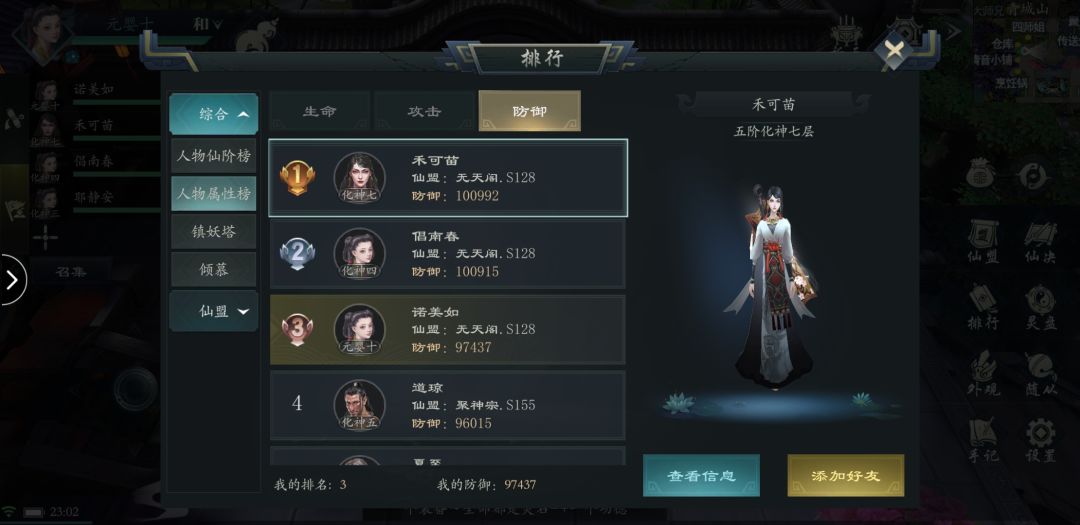Click the 添加好友 button
This screenshot has height=525, width=1080.
click(846, 475)
